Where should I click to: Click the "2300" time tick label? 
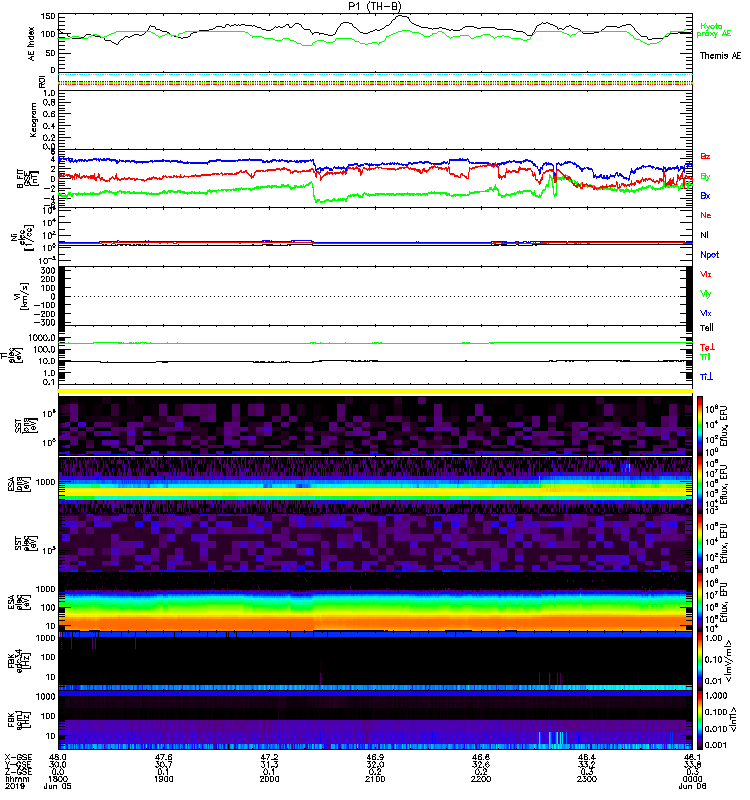(587, 779)
